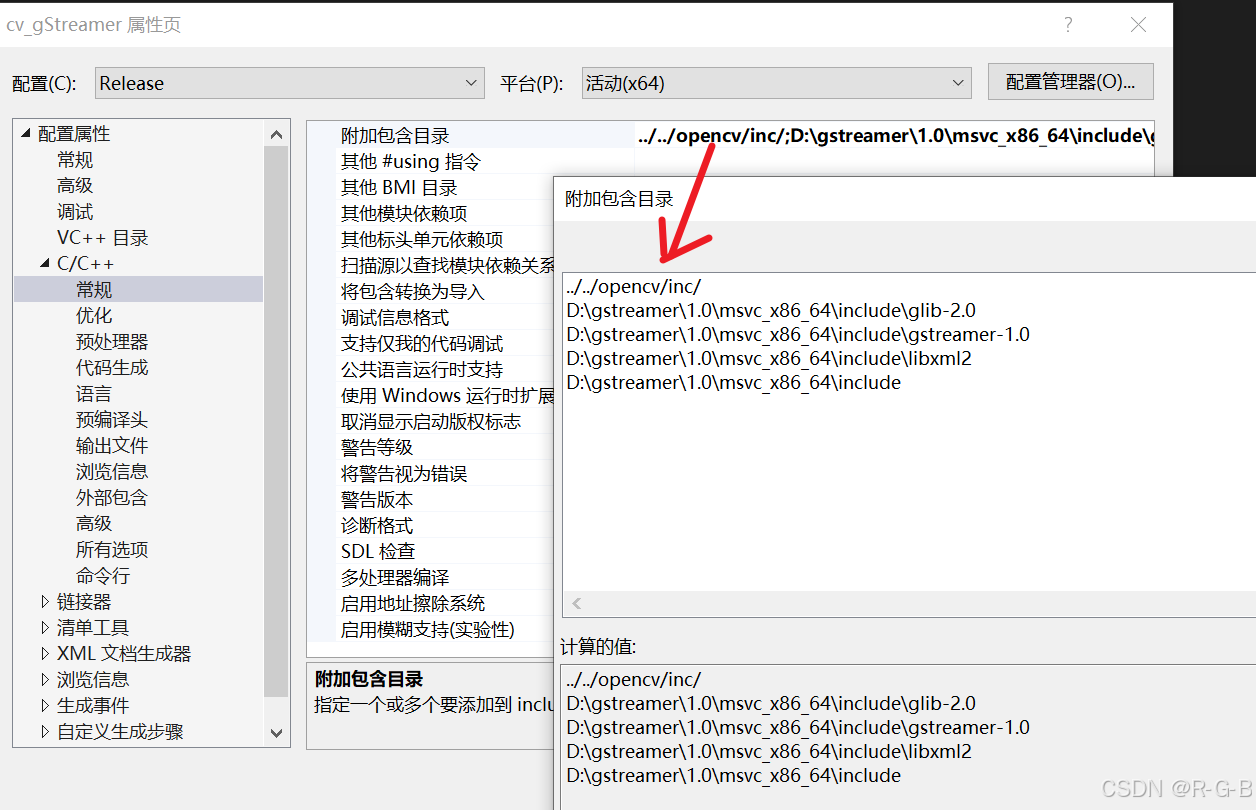The image size is (1256, 810).
Task: Select the 警告版本 property
Action: click(377, 500)
